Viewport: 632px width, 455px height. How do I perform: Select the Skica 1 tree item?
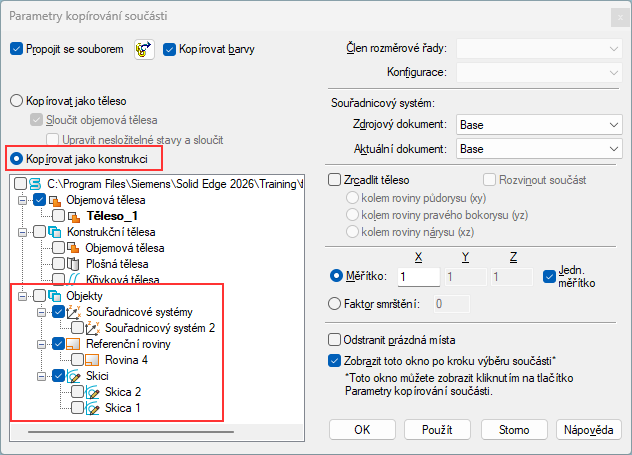(x=123, y=408)
